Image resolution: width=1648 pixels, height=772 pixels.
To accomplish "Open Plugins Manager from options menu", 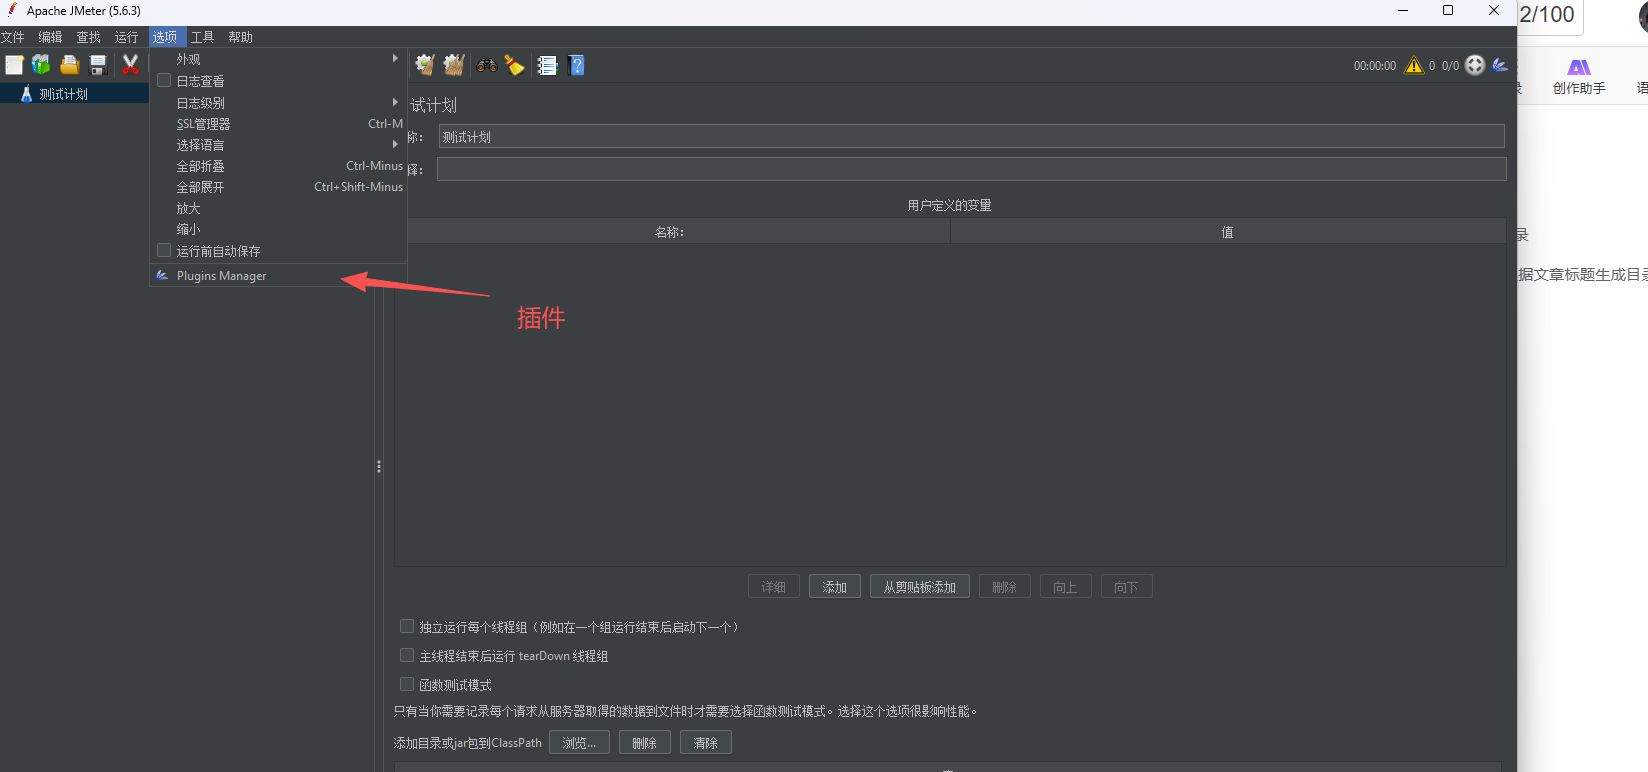I will pos(278,275).
